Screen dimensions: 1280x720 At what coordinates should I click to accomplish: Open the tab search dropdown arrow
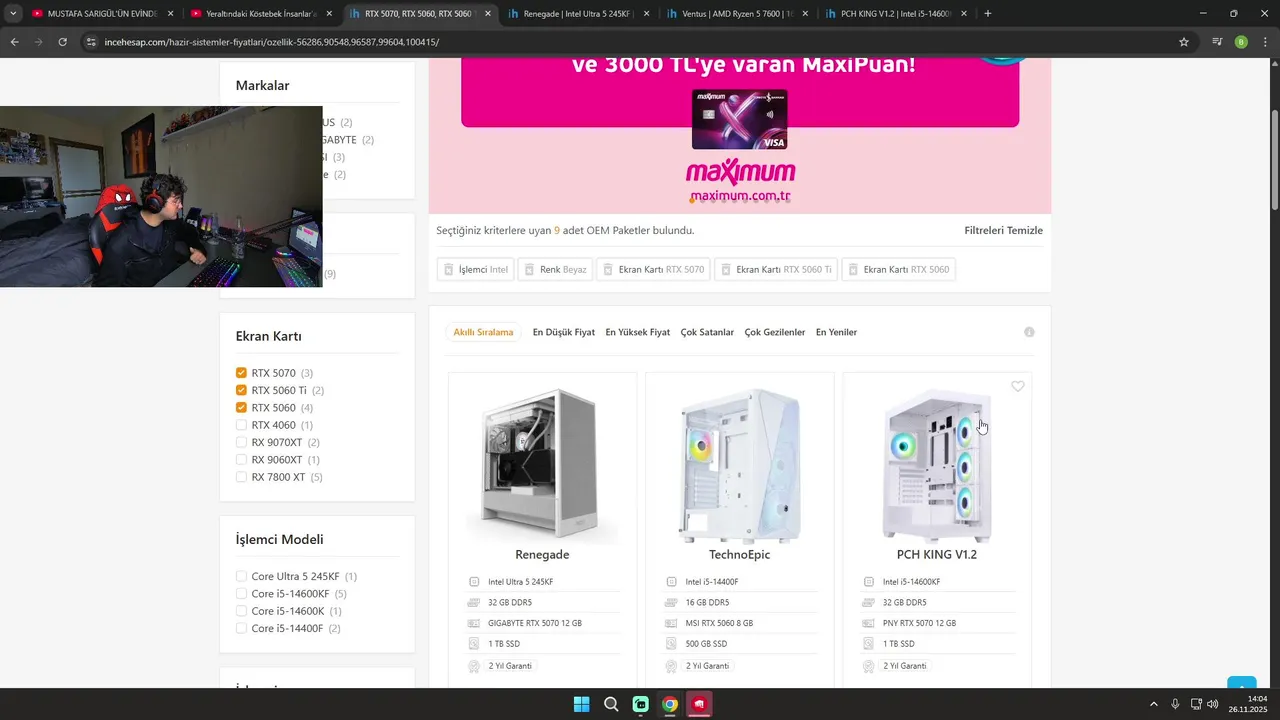click(x=13, y=14)
